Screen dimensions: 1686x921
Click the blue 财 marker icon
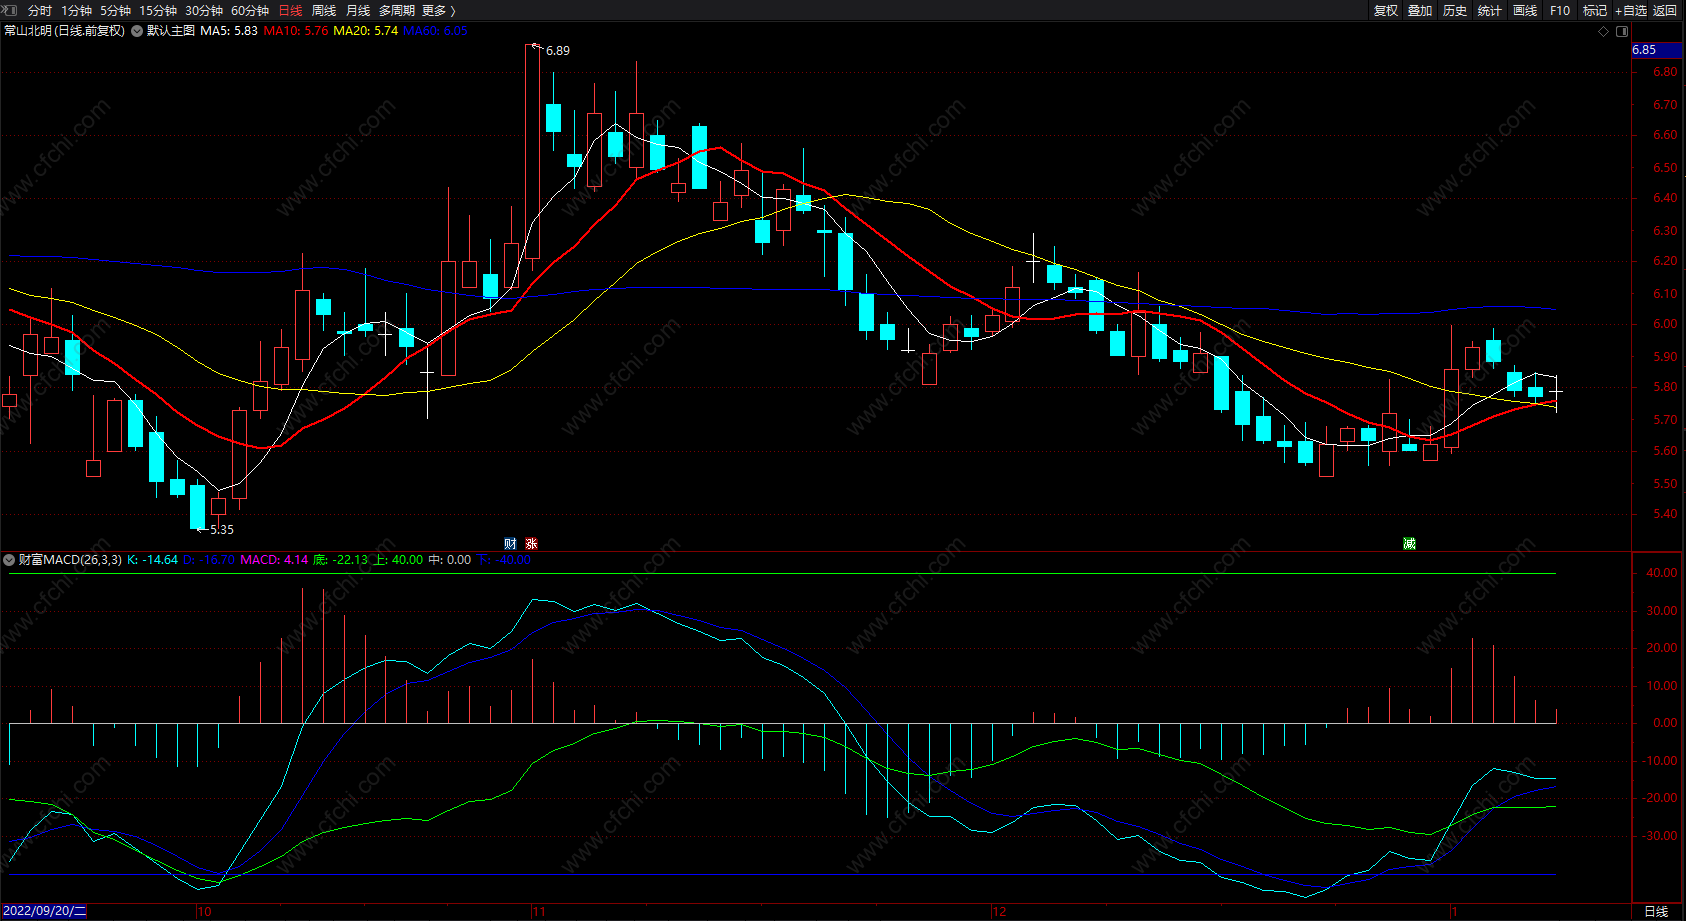[x=511, y=544]
